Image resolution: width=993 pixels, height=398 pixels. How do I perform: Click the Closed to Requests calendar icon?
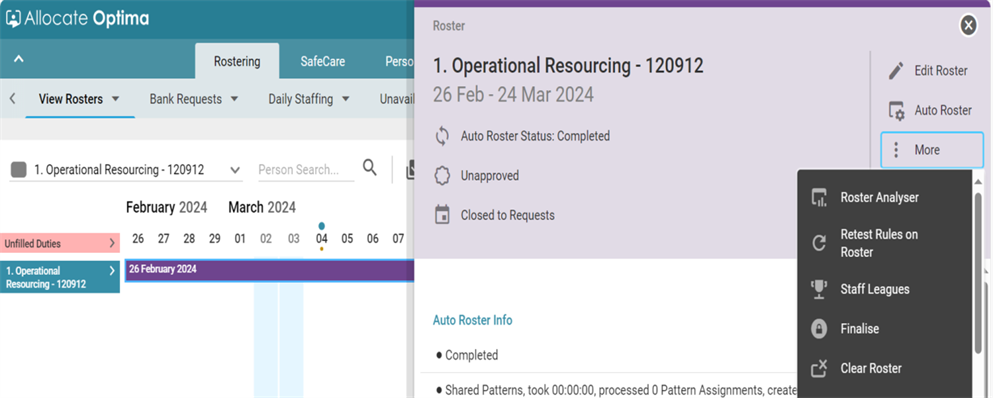click(x=442, y=215)
